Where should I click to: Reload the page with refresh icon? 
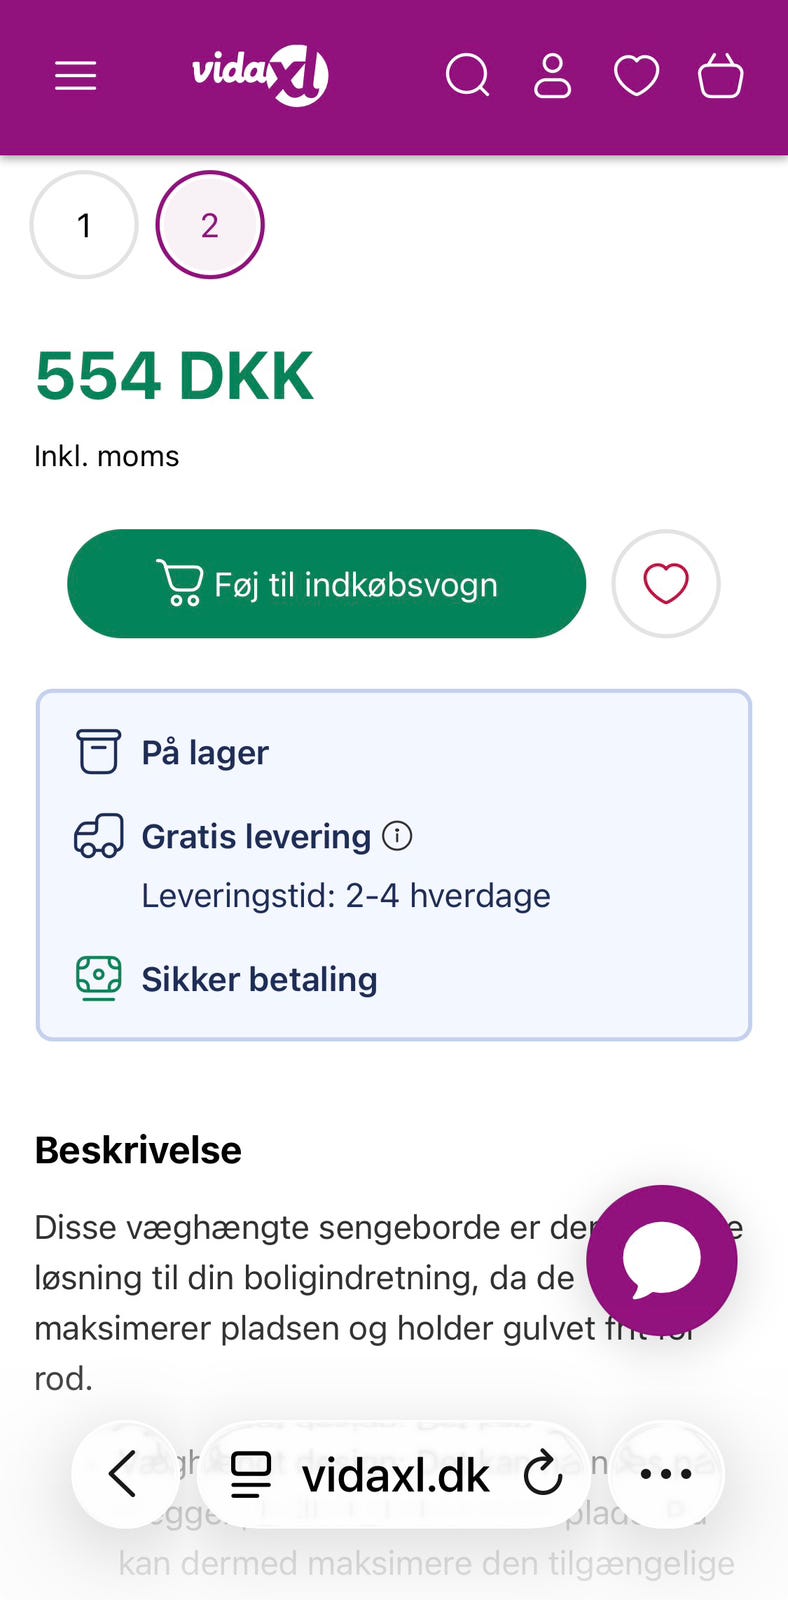coord(543,1474)
